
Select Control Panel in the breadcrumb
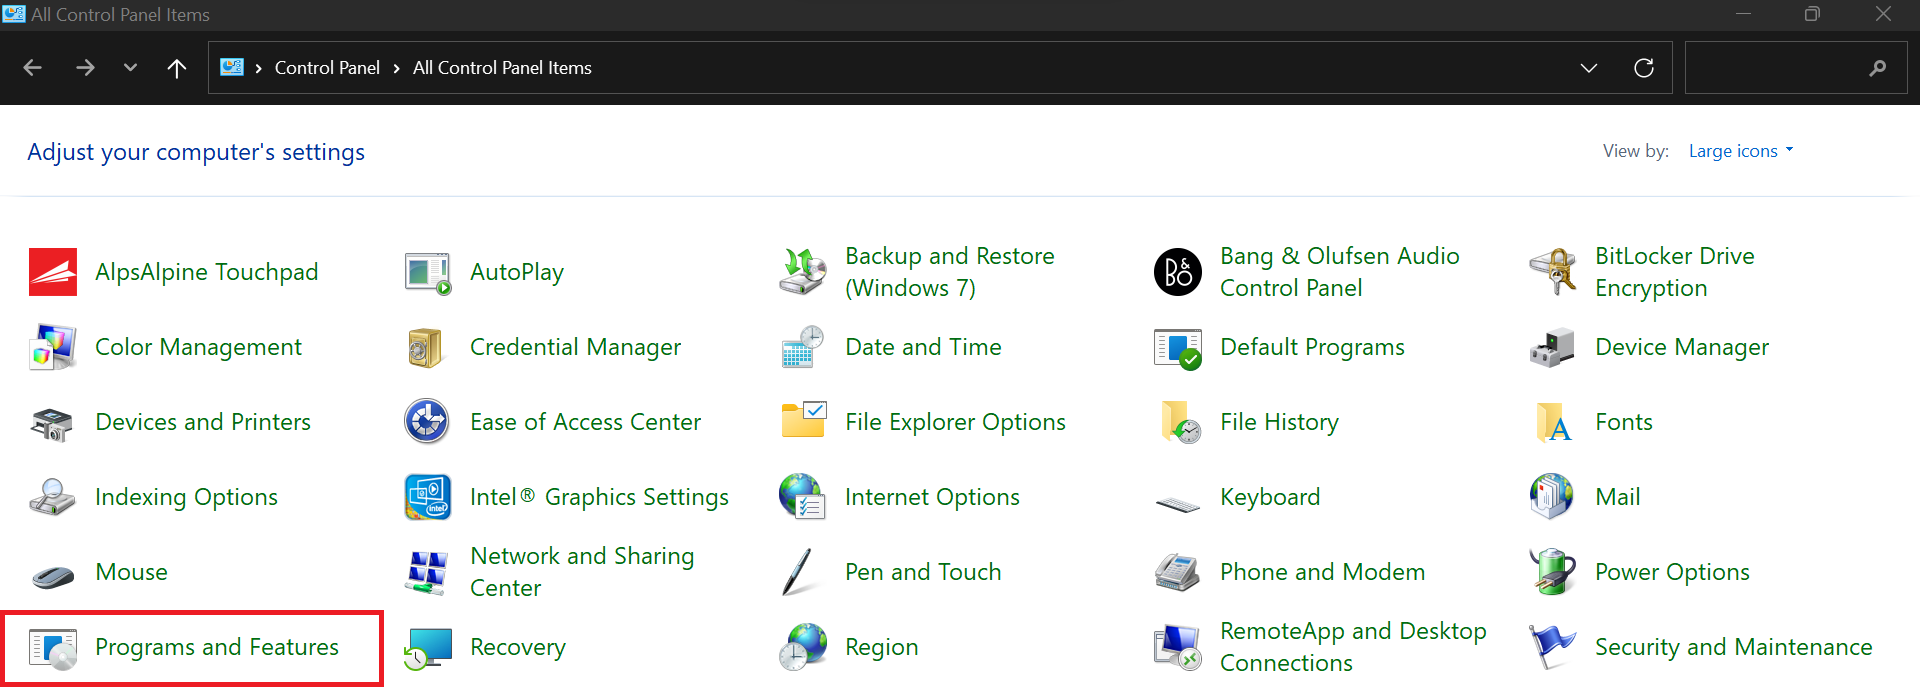(x=327, y=68)
